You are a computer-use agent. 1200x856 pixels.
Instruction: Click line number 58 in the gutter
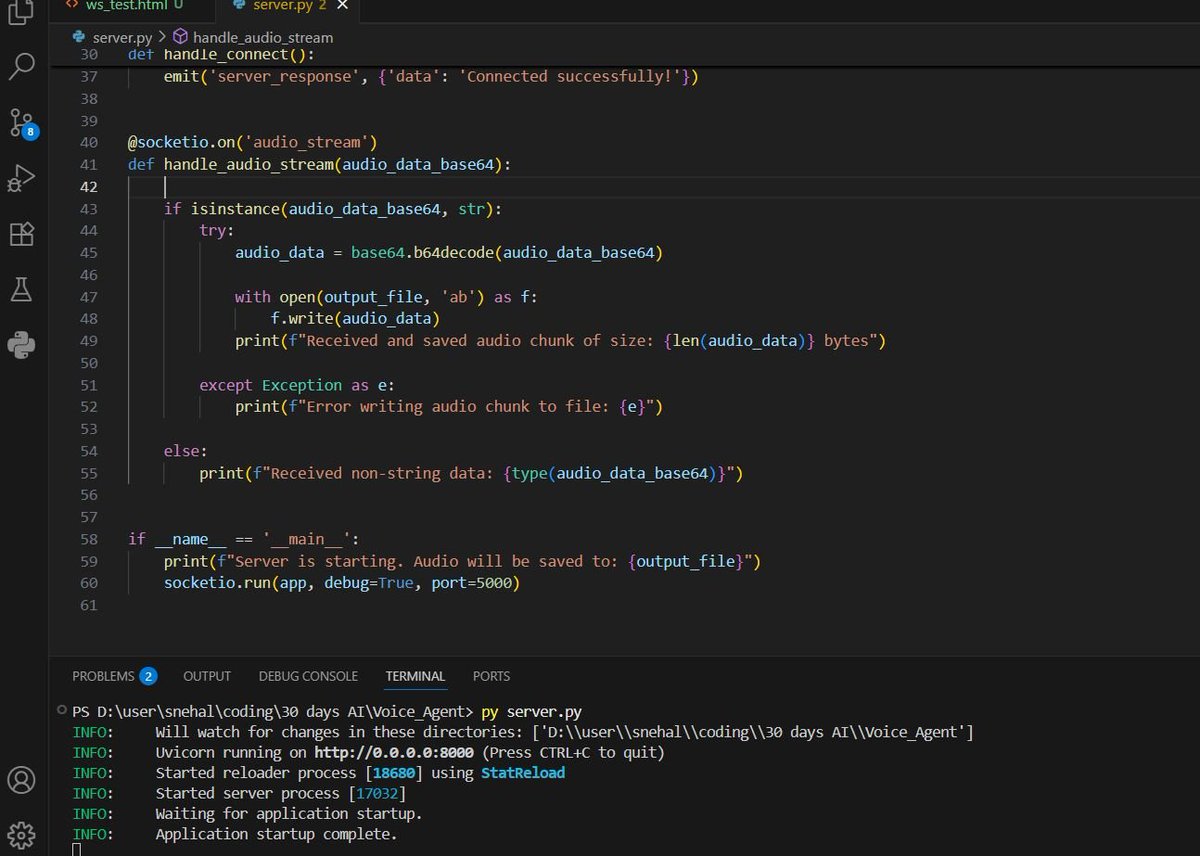88,539
